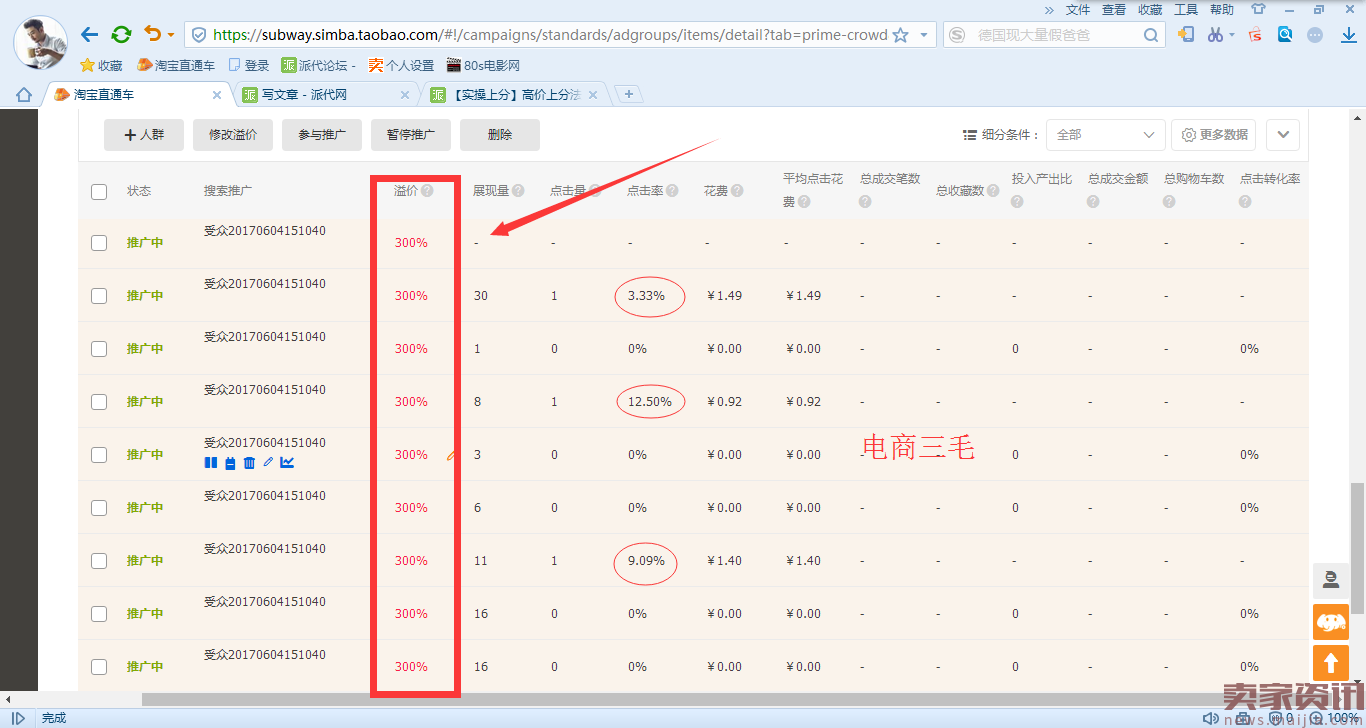This screenshot has height=728, width=1366.
Task: Open the 收藏 menu
Action: [1150, 9]
